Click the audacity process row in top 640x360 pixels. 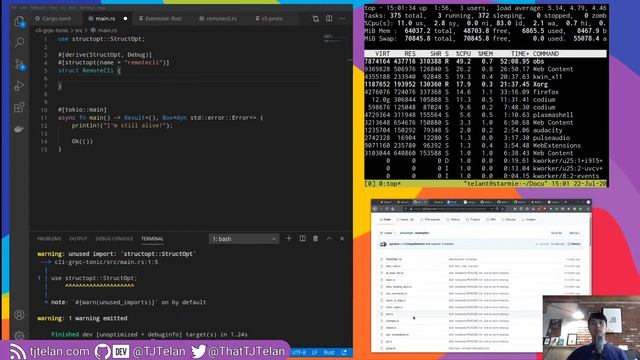(485, 130)
